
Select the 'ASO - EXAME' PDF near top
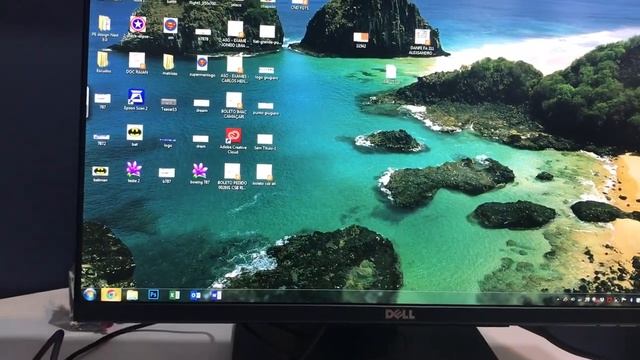click(x=235, y=34)
